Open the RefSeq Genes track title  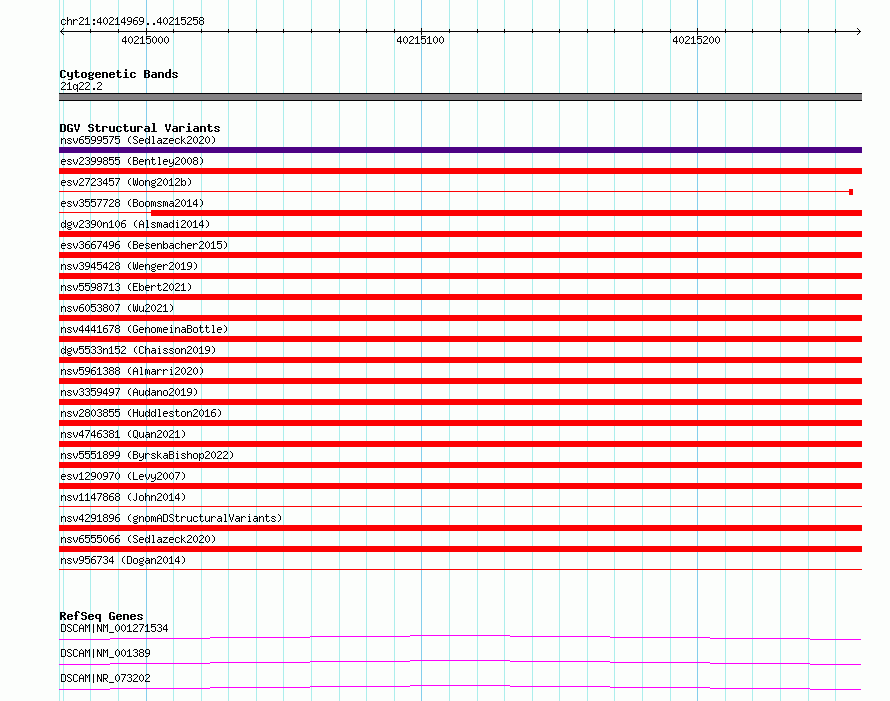(102, 616)
